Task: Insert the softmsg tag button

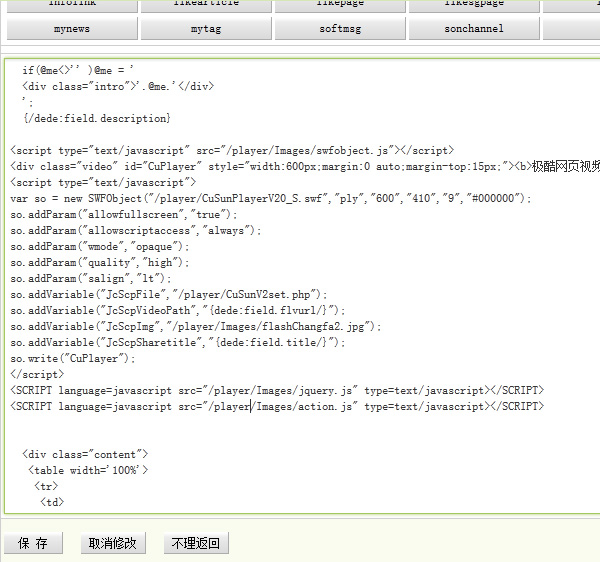Action: coord(340,29)
